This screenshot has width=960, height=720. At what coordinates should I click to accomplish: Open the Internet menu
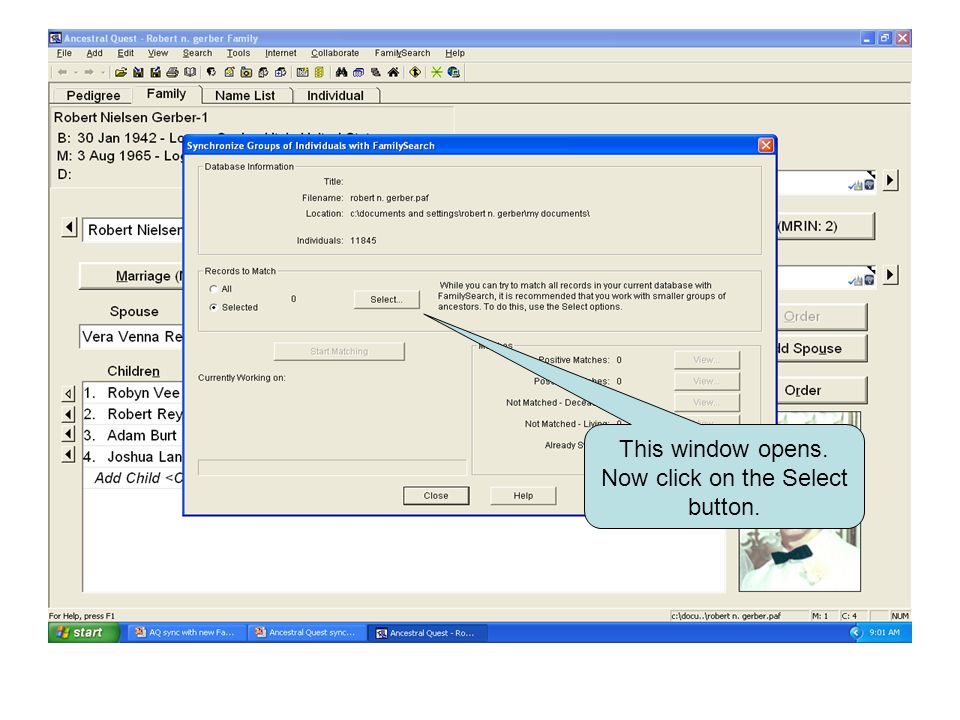[280, 53]
